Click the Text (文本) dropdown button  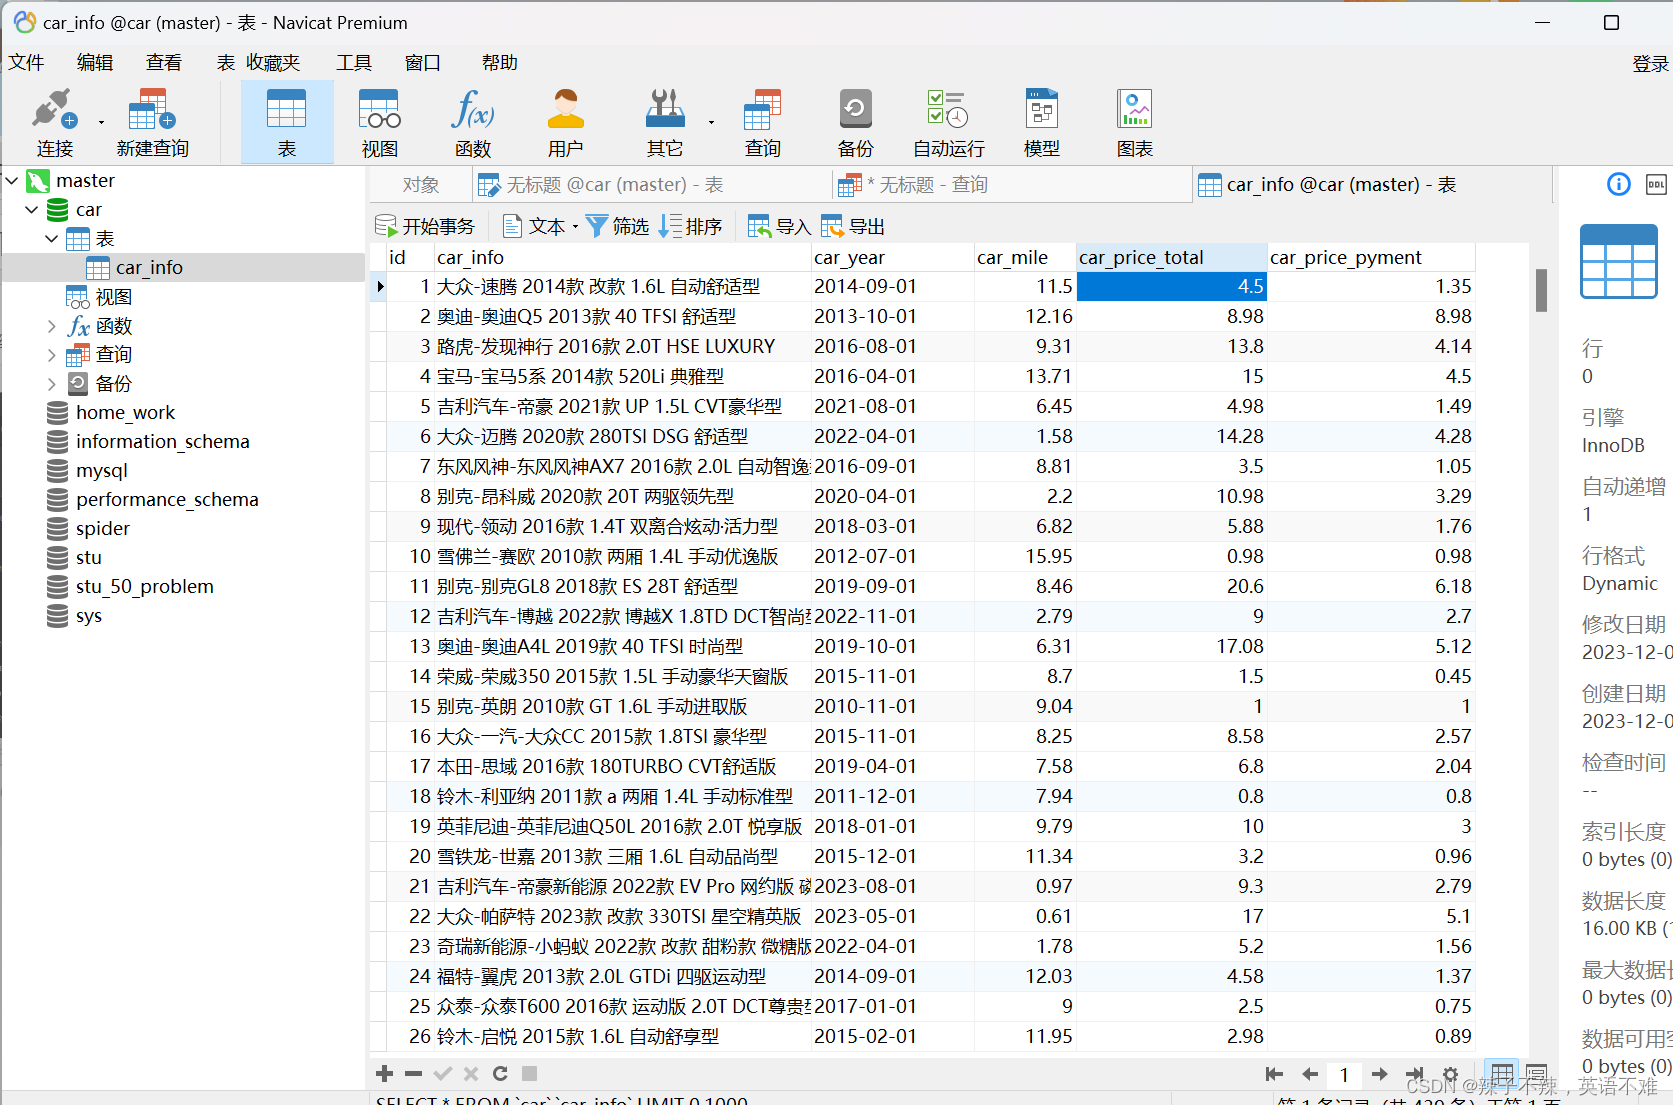click(540, 226)
